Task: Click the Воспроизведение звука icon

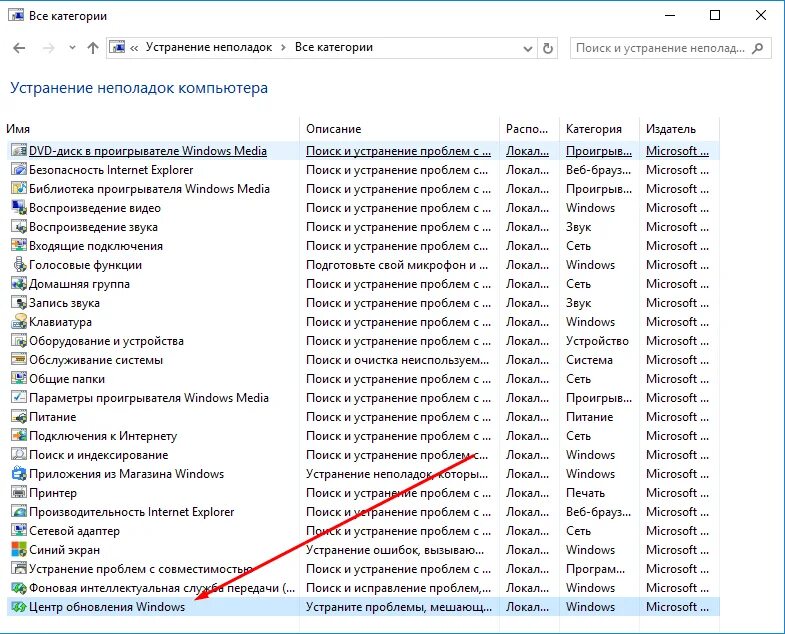Action: [x=19, y=227]
